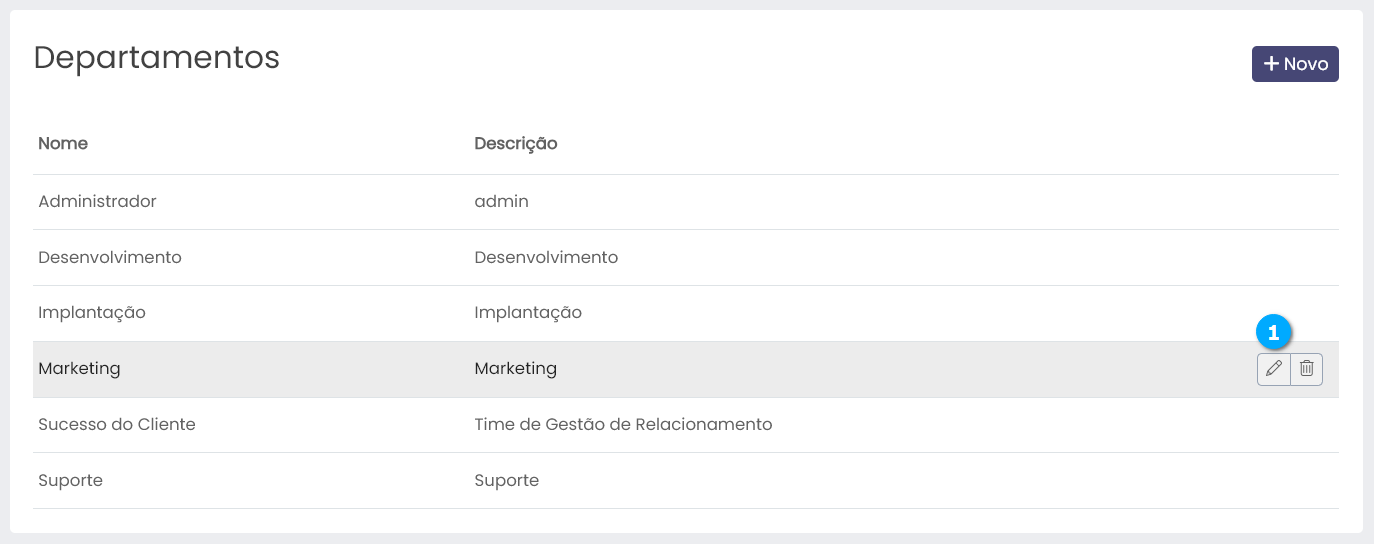
Task: Click the pencil edit icon for Marketing
Action: tap(1273, 369)
